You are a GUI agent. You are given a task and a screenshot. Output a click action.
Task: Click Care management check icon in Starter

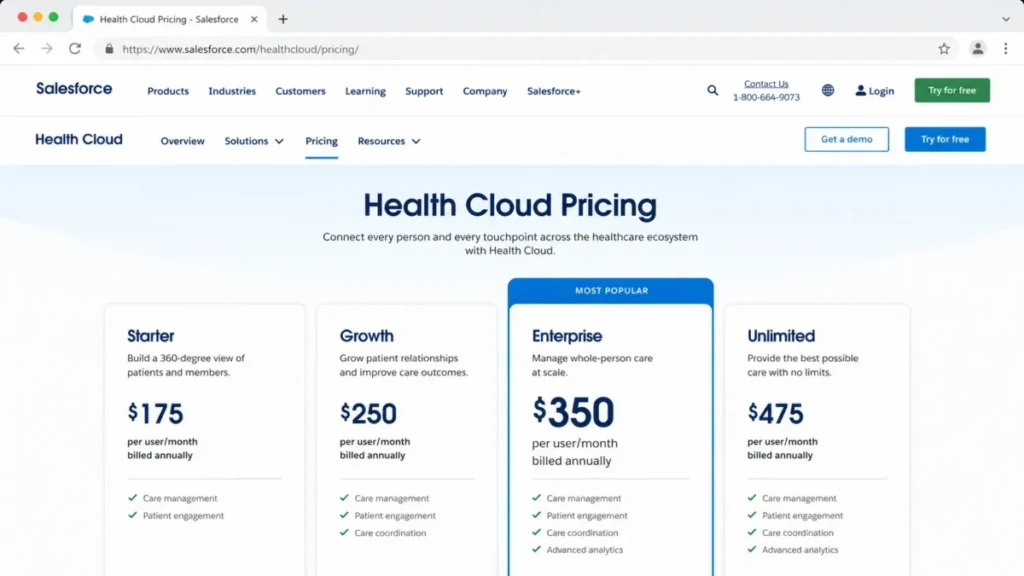pyautogui.click(x=133, y=498)
